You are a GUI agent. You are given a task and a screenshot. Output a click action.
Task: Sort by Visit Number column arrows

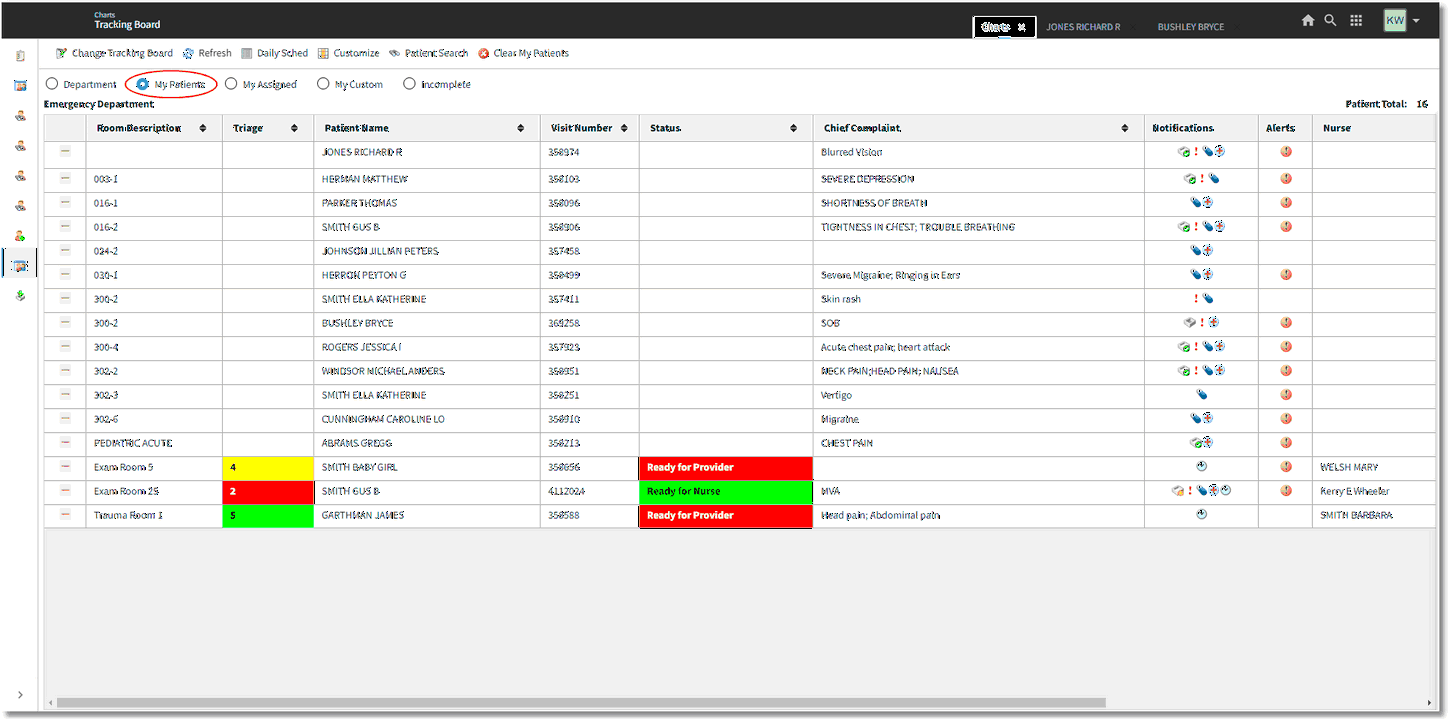pos(624,128)
